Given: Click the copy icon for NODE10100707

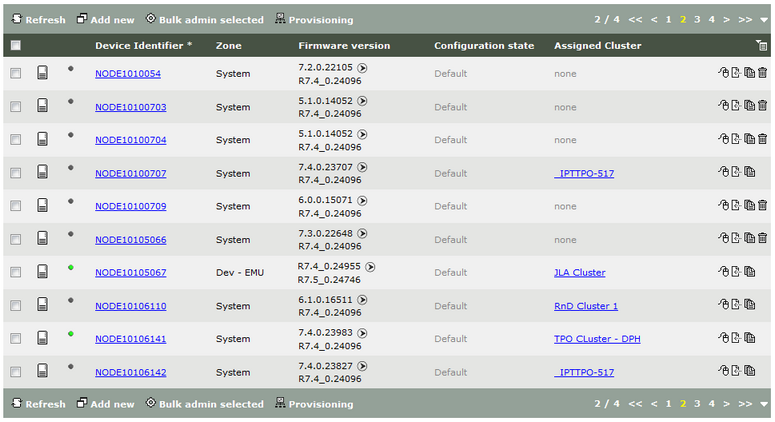Looking at the screenshot, I should [x=749, y=171].
